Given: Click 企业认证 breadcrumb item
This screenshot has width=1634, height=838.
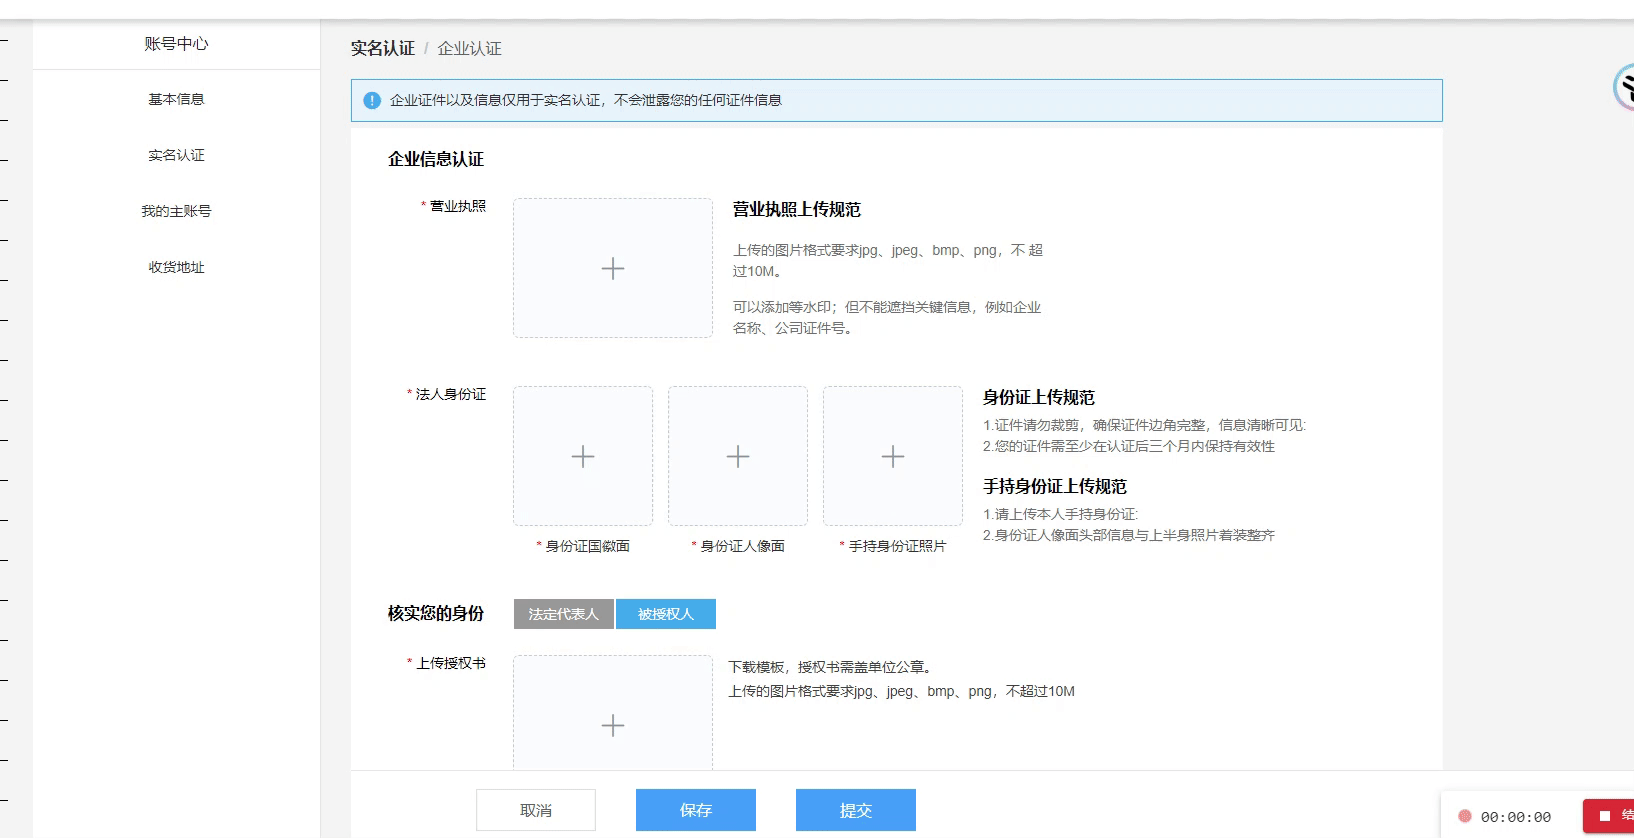Looking at the screenshot, I should [469, 48].
